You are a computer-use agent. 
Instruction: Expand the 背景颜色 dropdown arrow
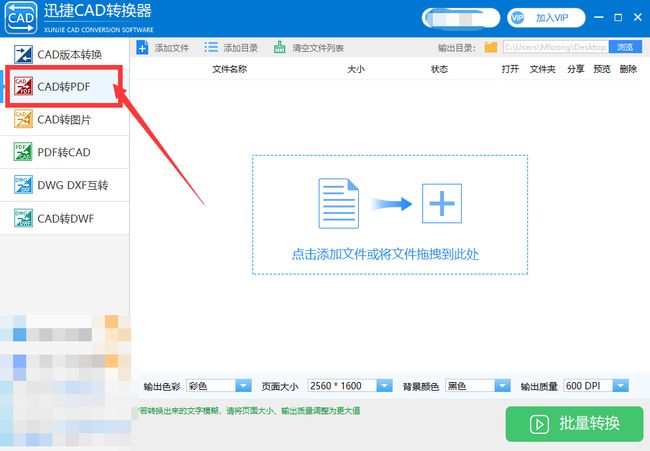(502, 386)
